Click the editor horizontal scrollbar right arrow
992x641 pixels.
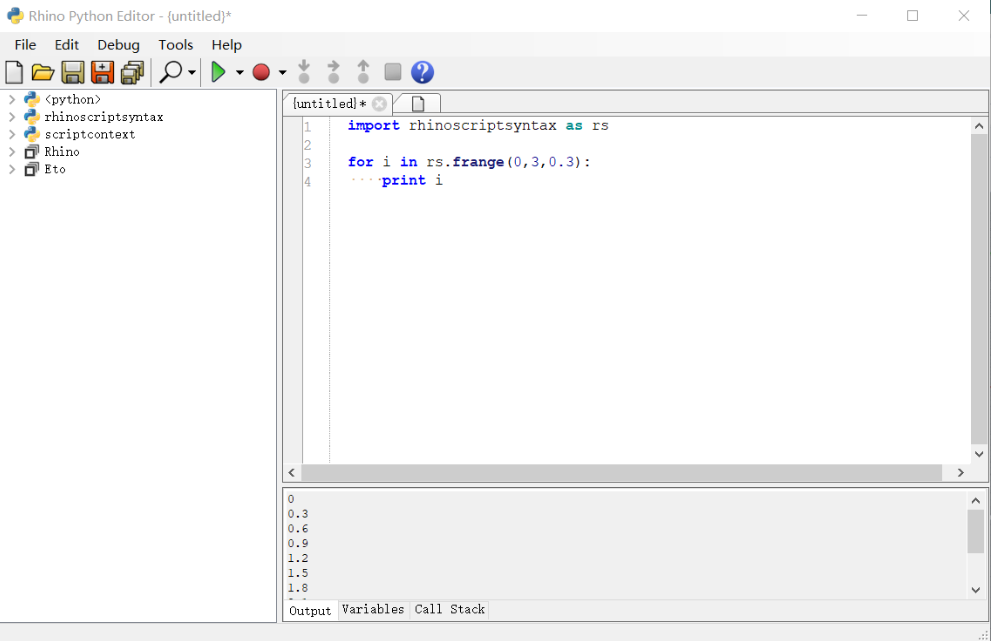click(960, 473)
